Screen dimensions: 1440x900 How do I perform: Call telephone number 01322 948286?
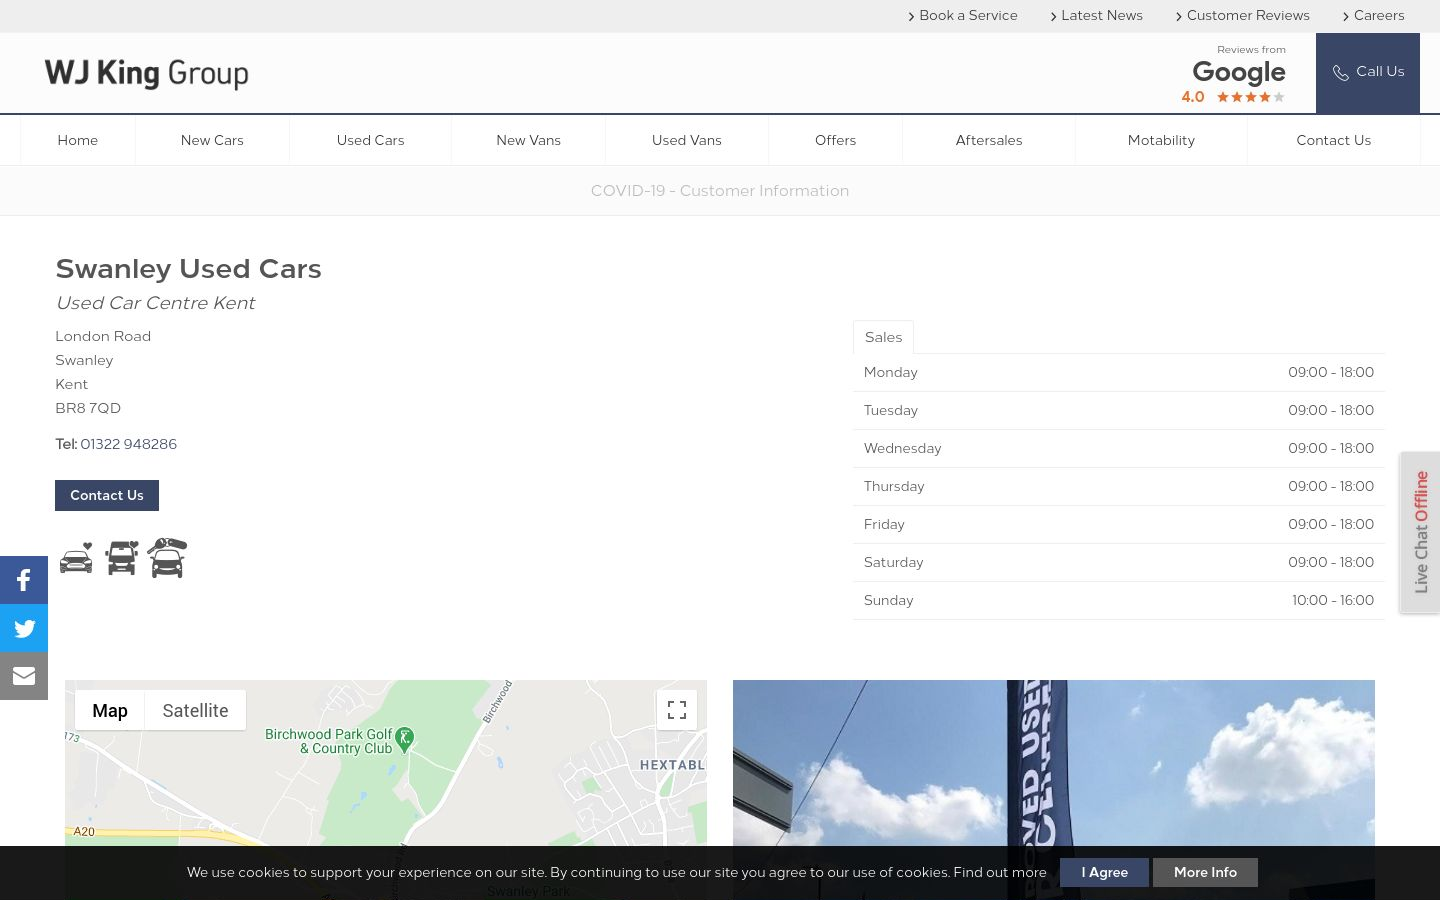pyautogui.click(x=129, y=444)
